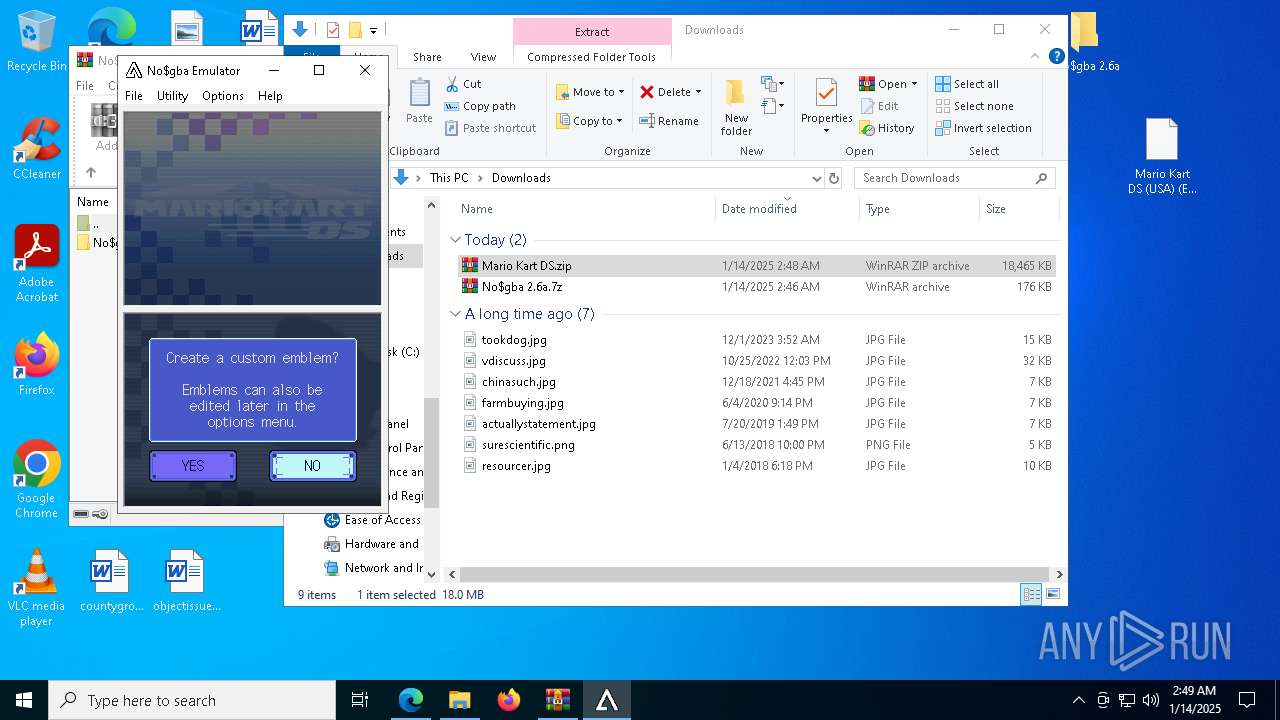Click the Cut scissors icon
The width and height of the screenshot is (1280, 720).
[452, 84]
